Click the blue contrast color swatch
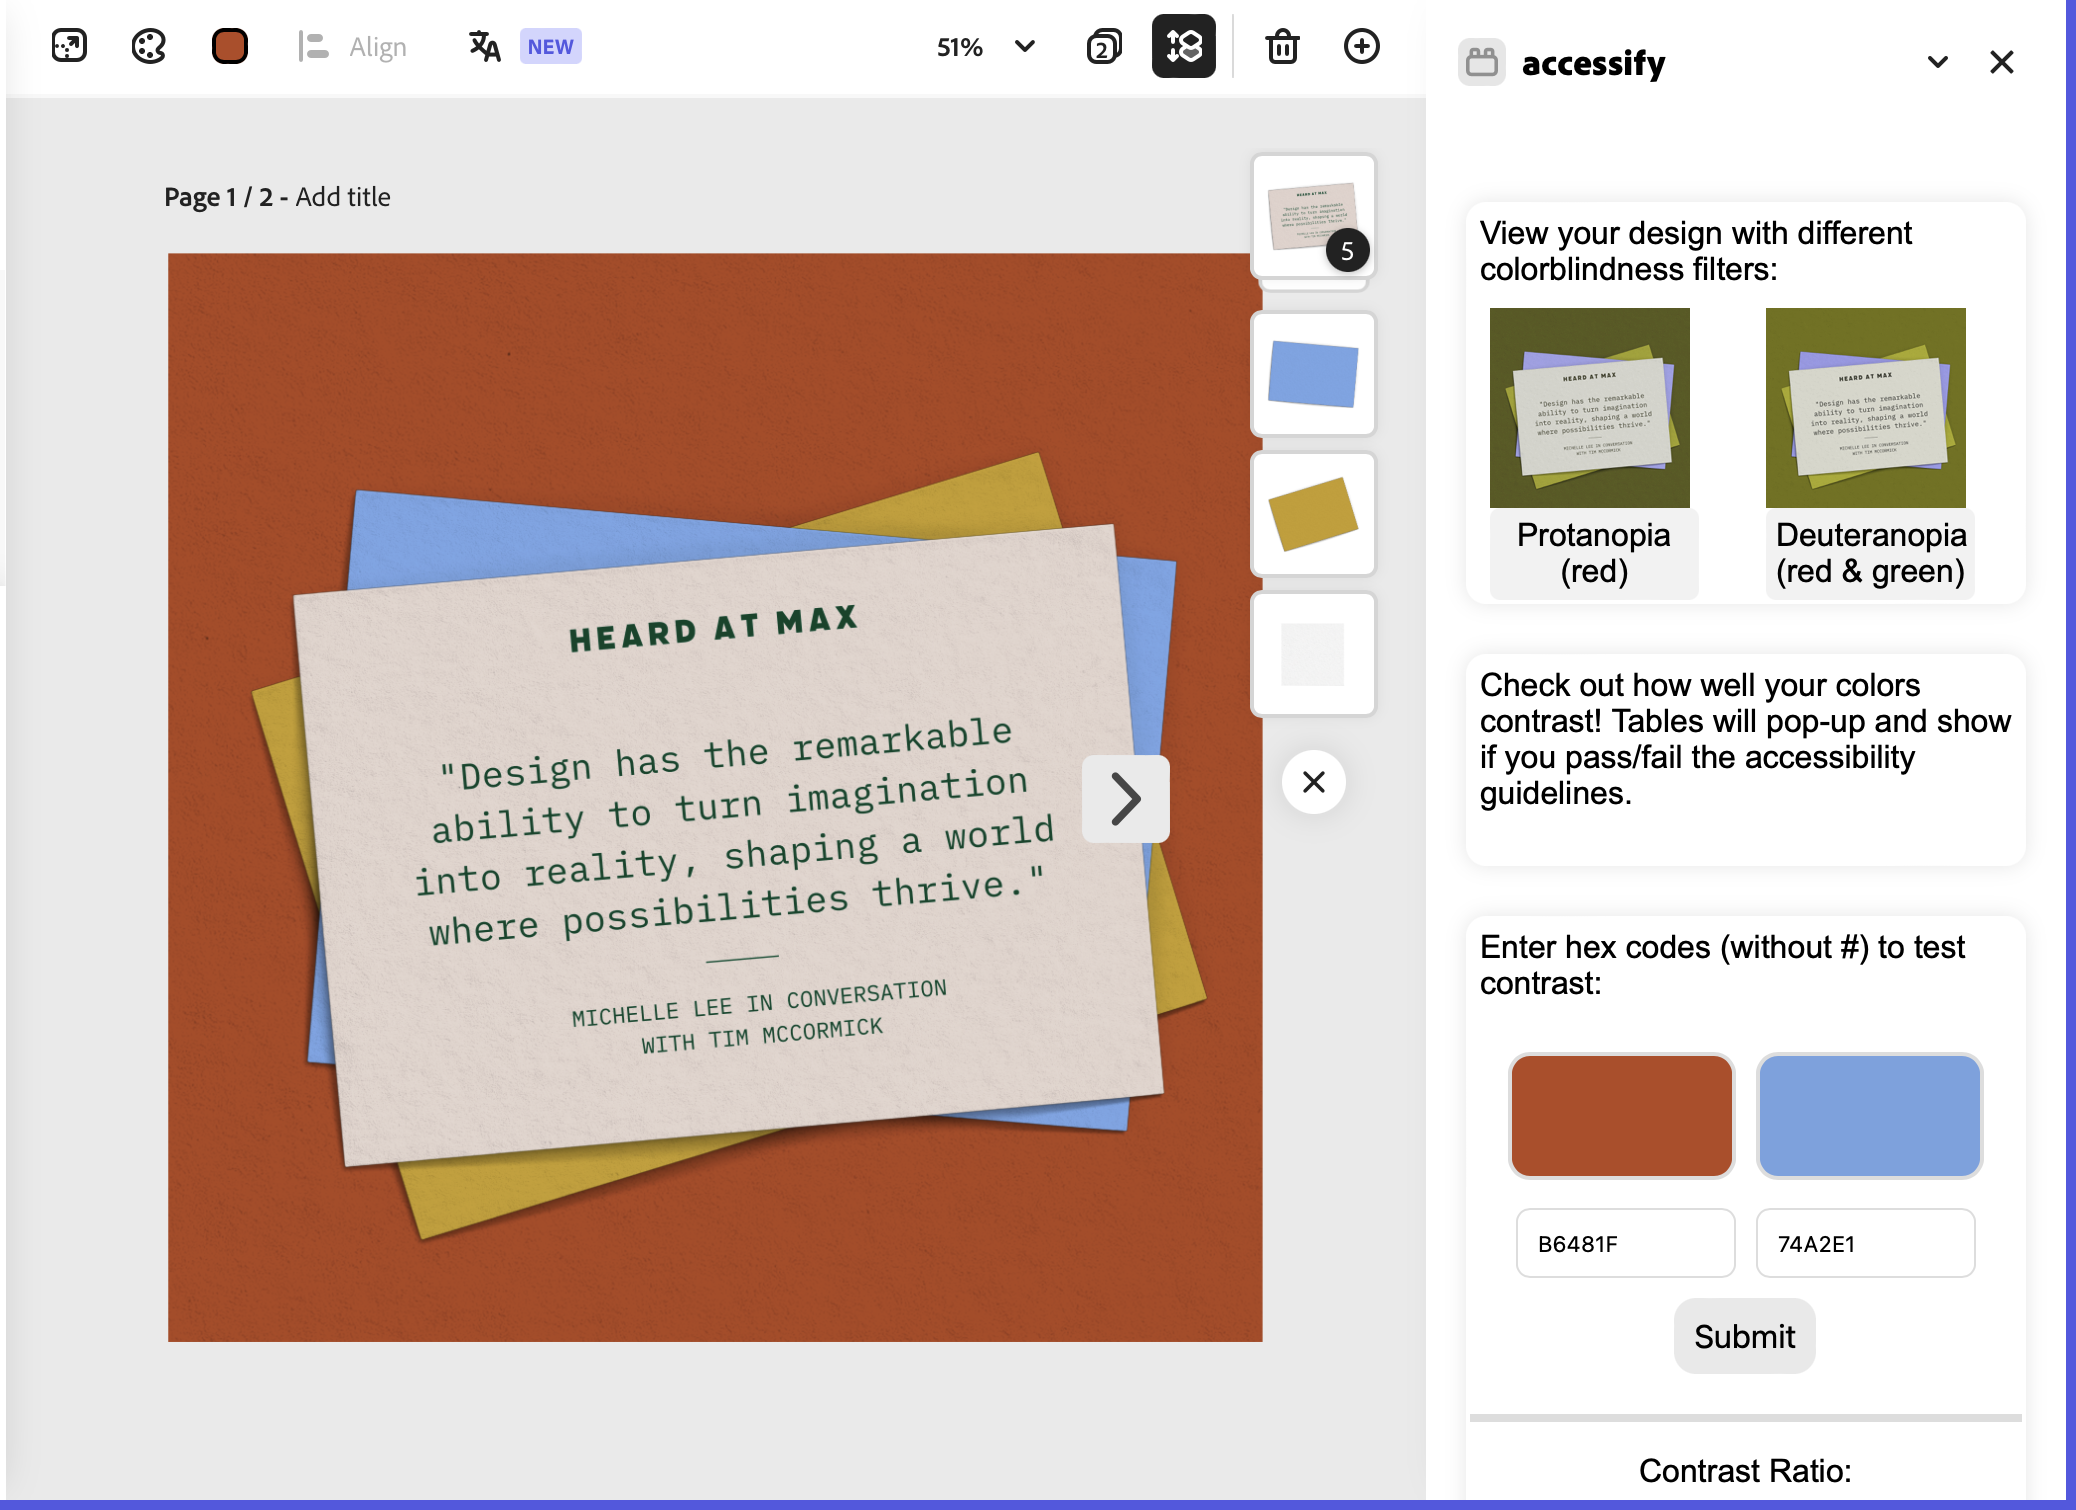This screenshot has width=2076, height=1510. 1868,1115
